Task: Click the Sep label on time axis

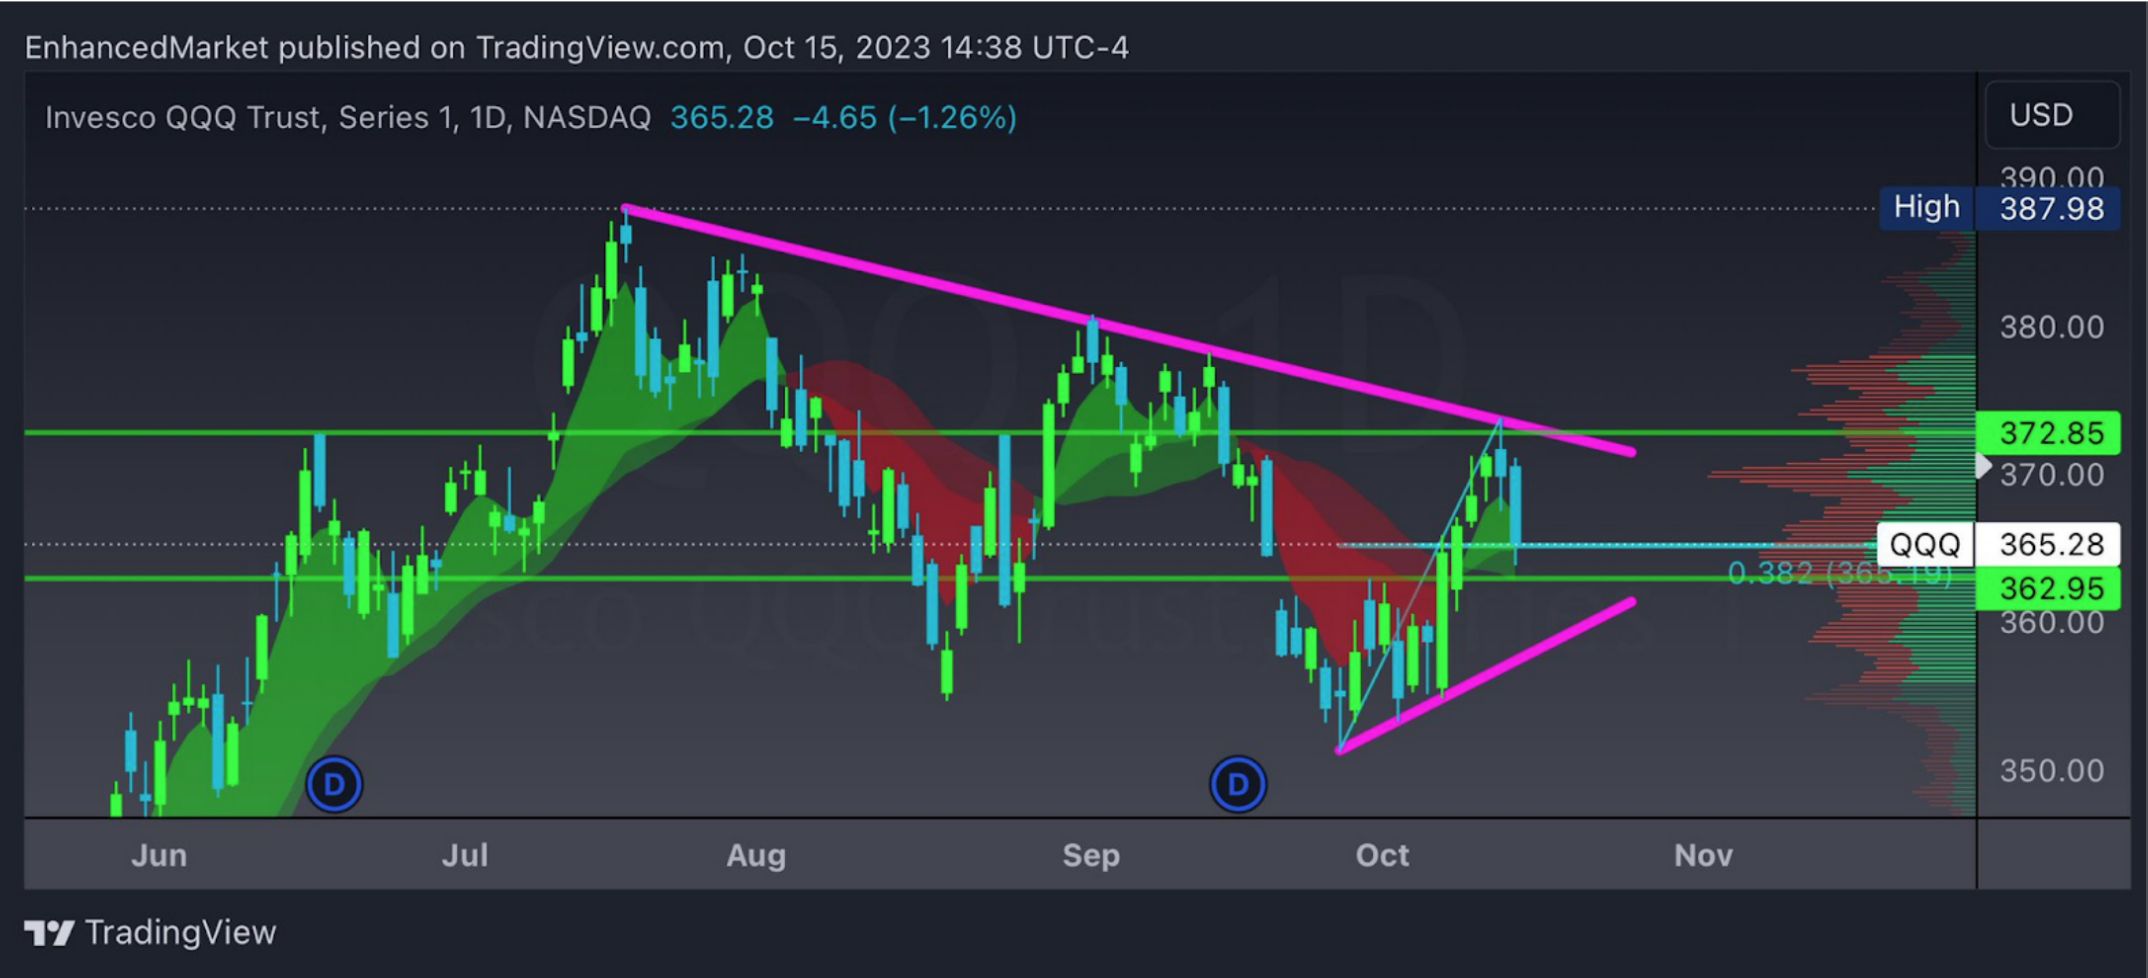Action: pyautogui.click(x=1091, y=856)
